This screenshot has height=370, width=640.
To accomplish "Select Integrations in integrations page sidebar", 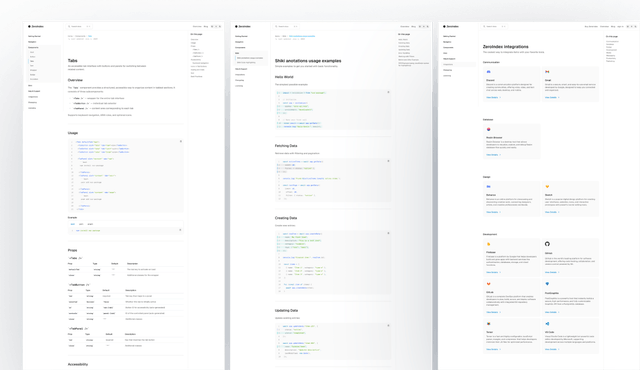I will (459, 64).
